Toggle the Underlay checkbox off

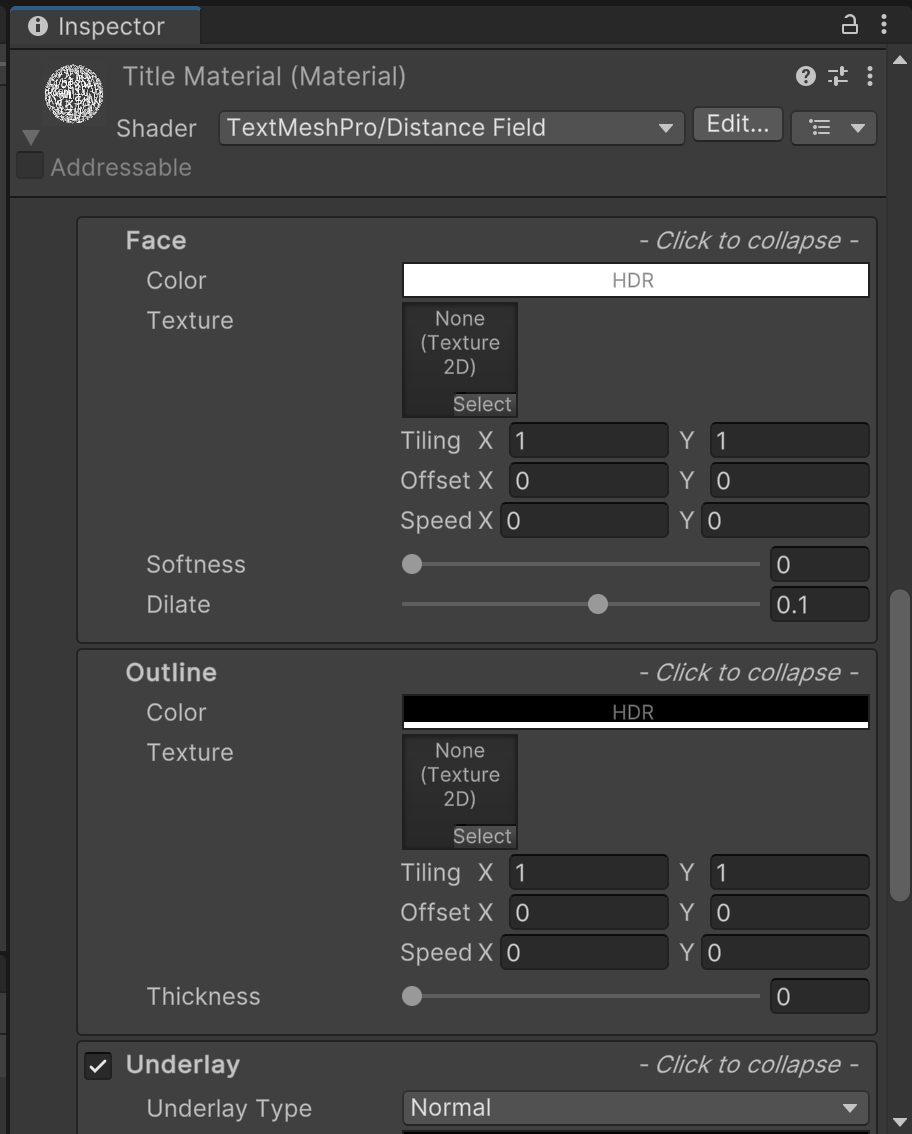coord(98,1066)
